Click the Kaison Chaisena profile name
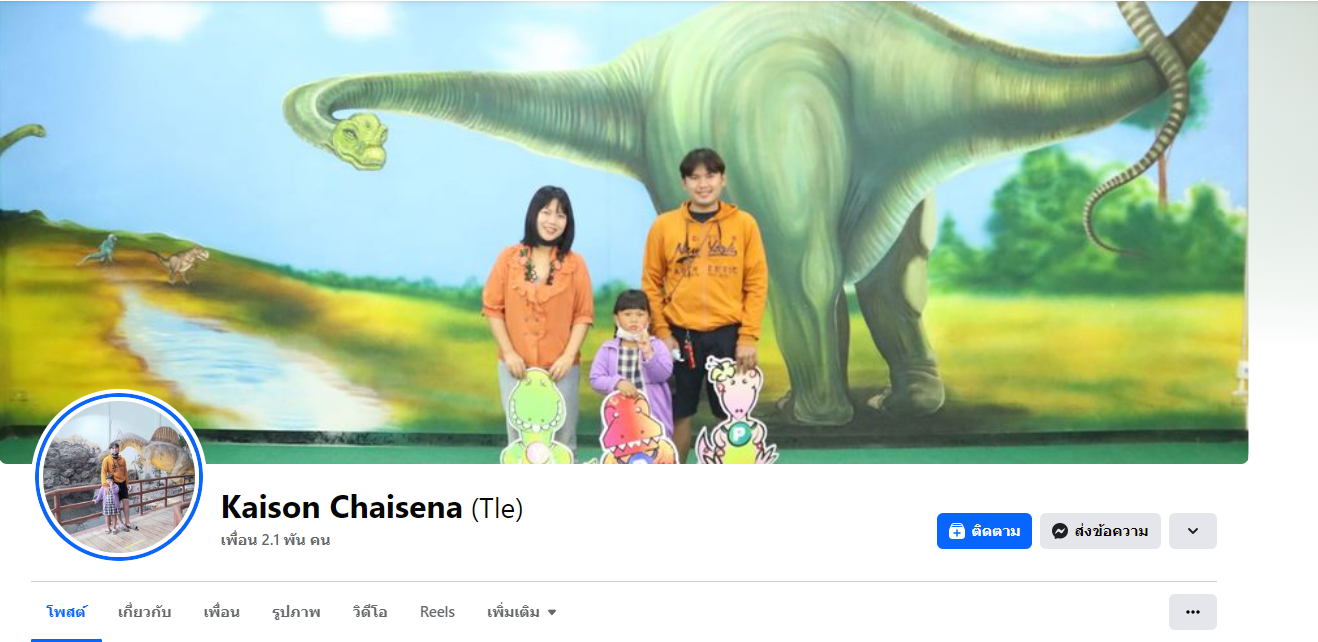 342,507
